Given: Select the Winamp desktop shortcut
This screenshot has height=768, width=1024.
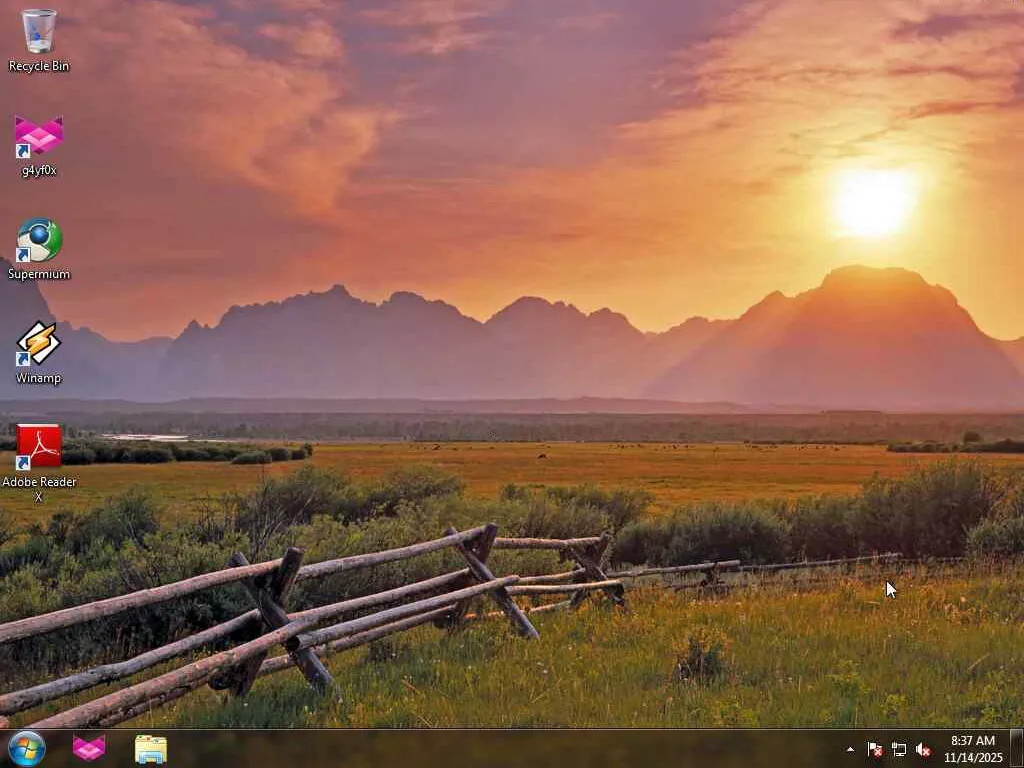Looking at the screenshot, I should (39, 353).
